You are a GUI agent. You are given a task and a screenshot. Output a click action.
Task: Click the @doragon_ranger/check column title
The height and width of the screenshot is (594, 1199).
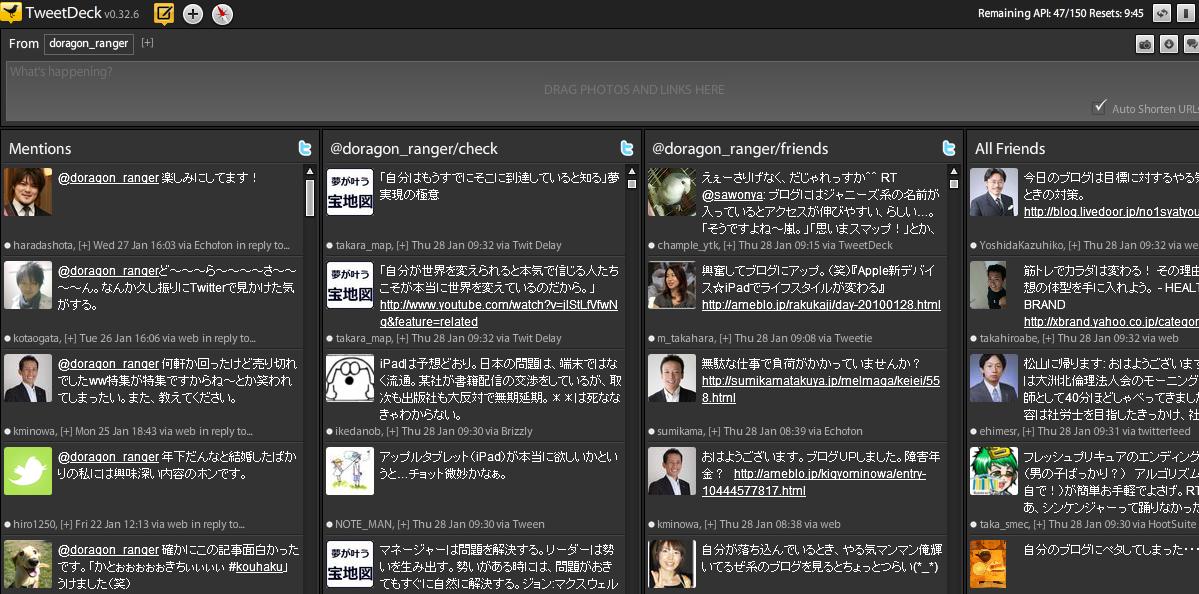(x=414, y=148)
